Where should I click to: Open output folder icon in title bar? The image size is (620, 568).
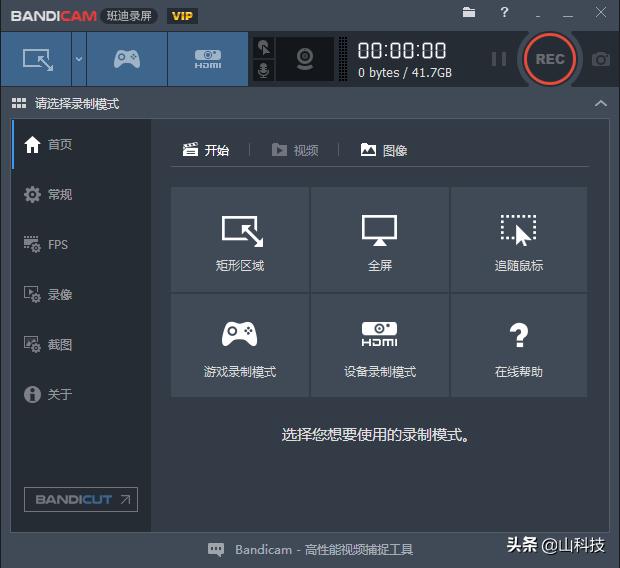[x=469, y=12]
